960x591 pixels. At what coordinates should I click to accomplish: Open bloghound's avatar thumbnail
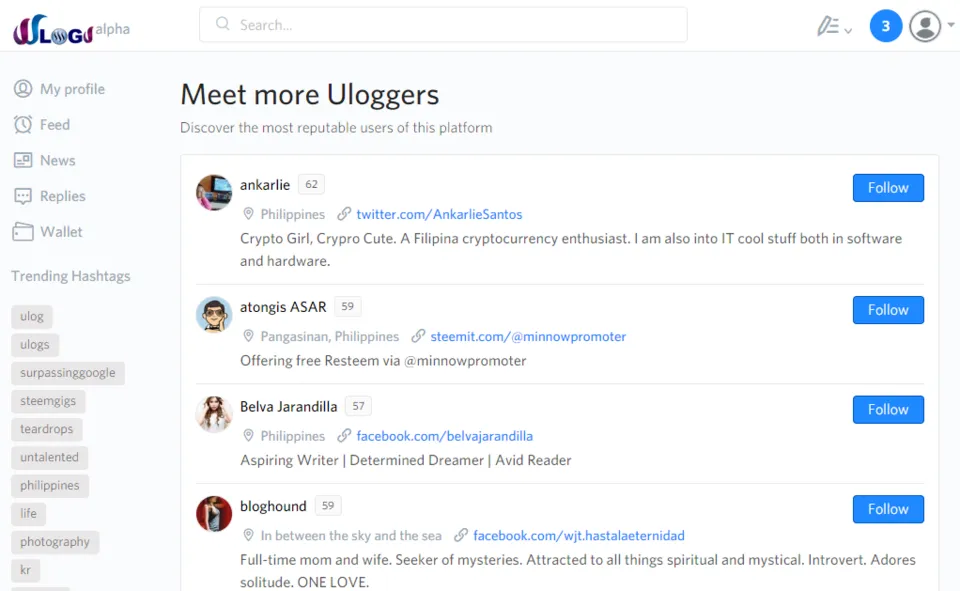click(x=214, y=513)
